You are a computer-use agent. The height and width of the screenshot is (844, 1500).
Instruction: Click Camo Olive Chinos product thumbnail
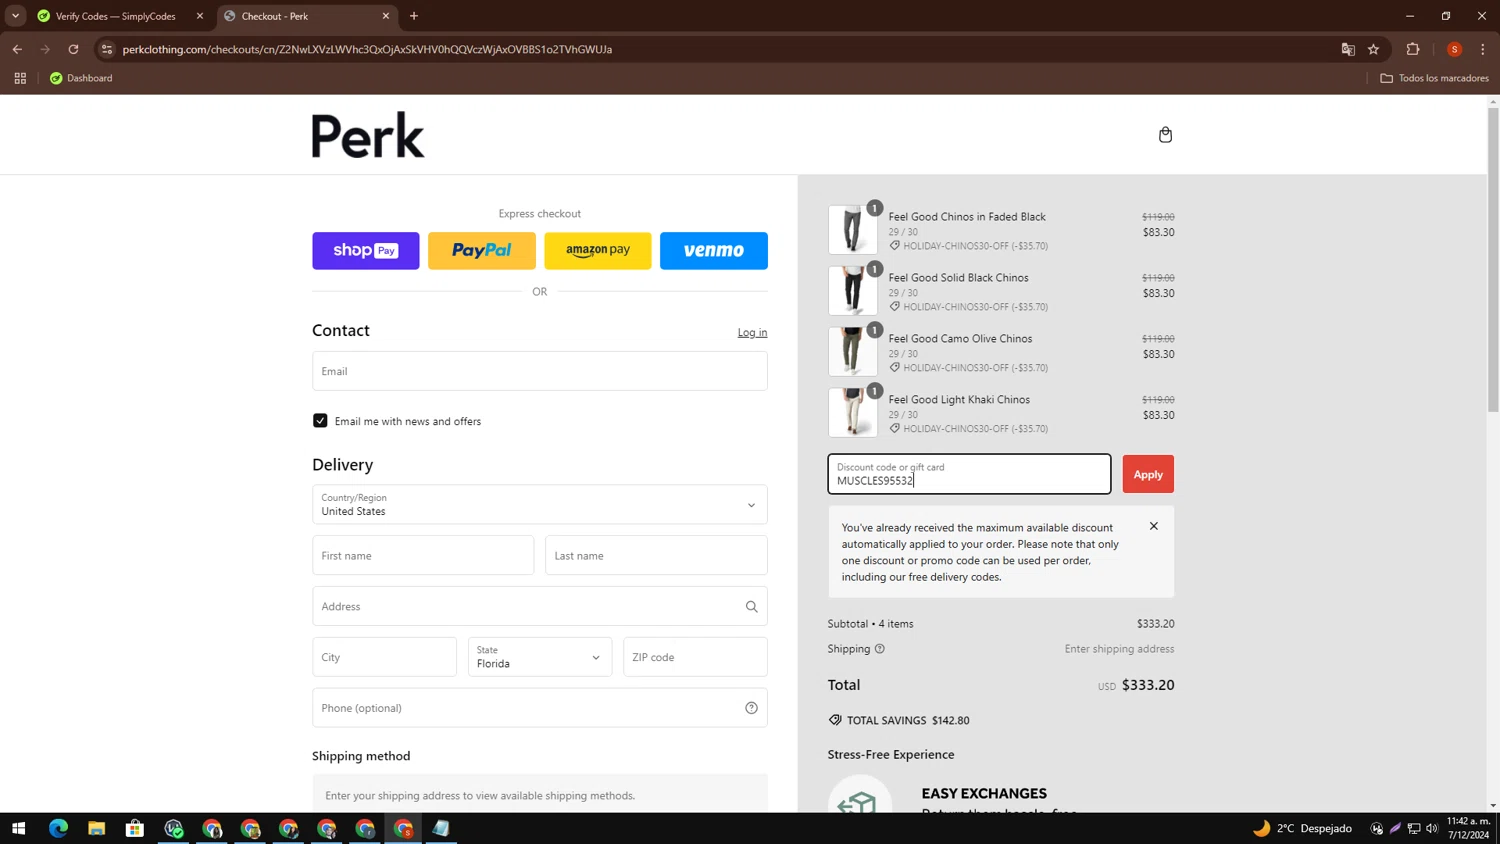tap(853, 352)
